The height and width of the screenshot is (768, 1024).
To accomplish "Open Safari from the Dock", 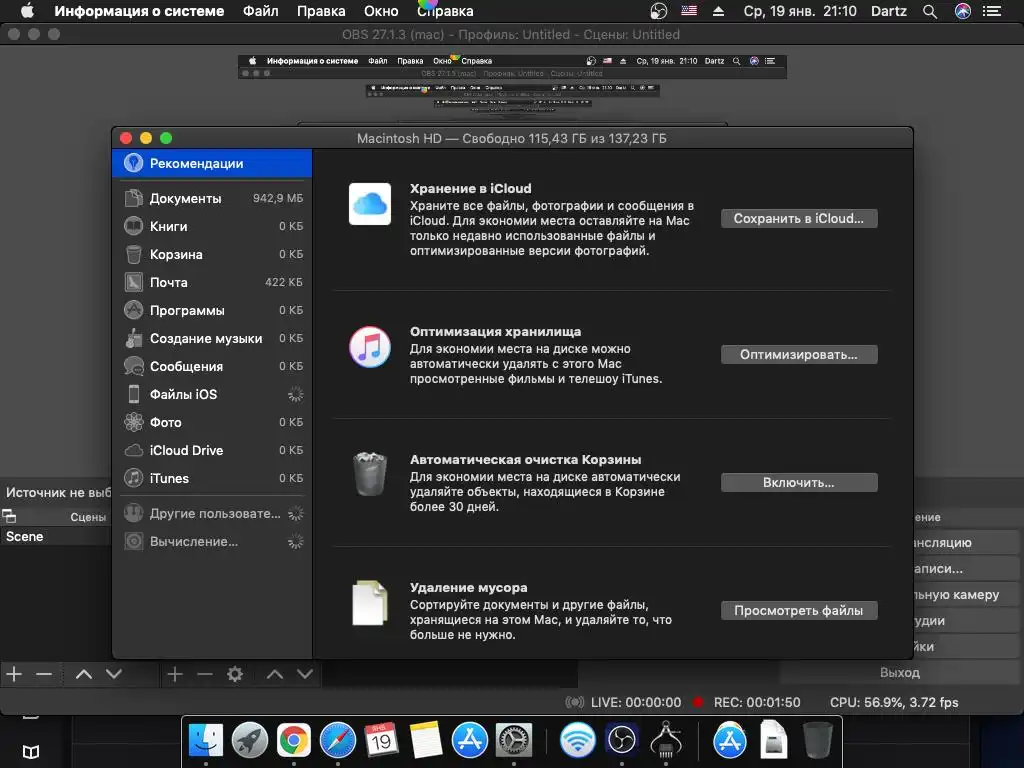I will pyautogui.click(x=338, y=741).
